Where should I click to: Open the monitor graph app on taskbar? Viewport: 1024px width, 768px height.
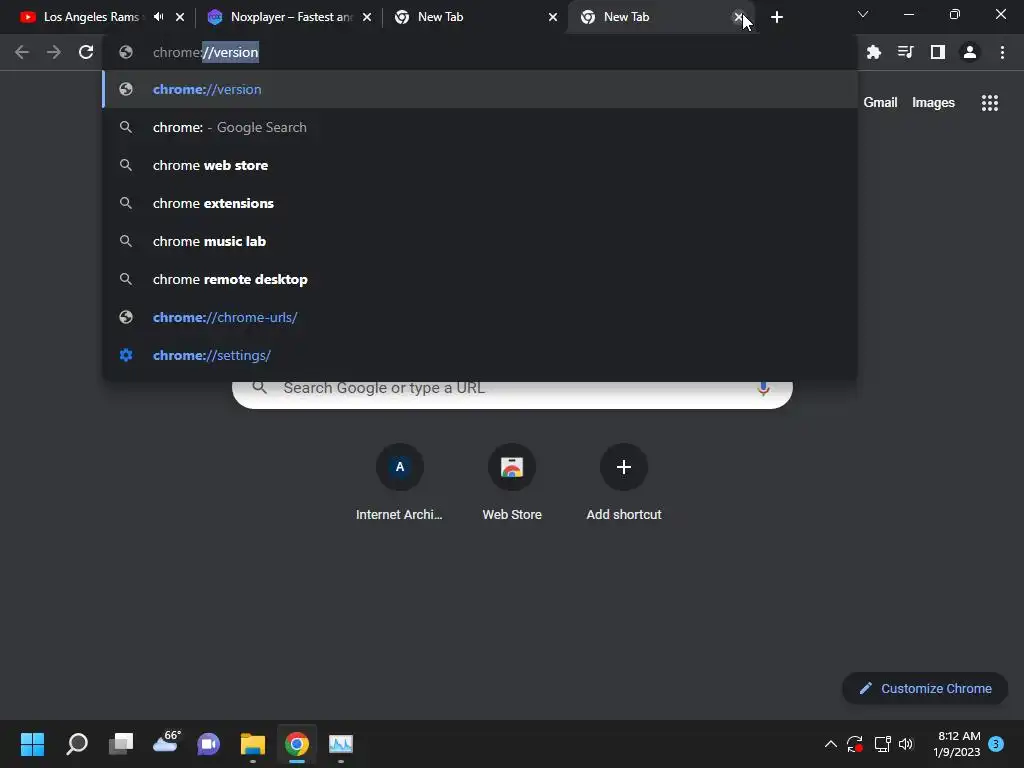[341, 744]
